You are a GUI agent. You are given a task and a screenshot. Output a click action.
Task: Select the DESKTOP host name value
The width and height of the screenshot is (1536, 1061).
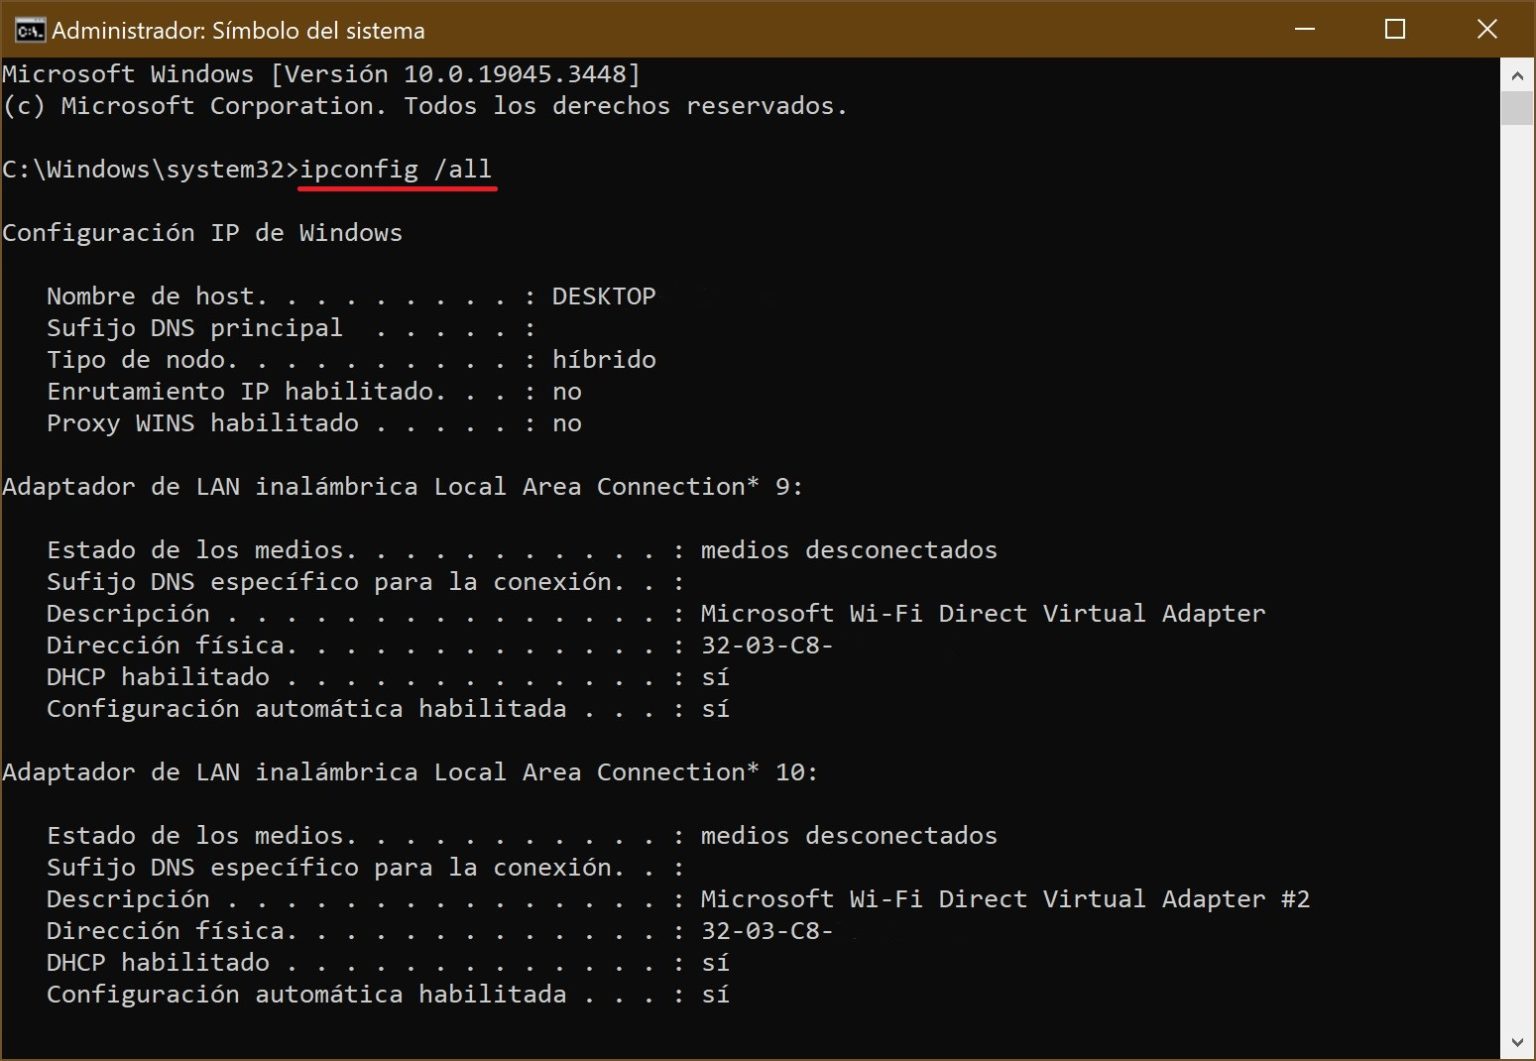coord(604,295)
